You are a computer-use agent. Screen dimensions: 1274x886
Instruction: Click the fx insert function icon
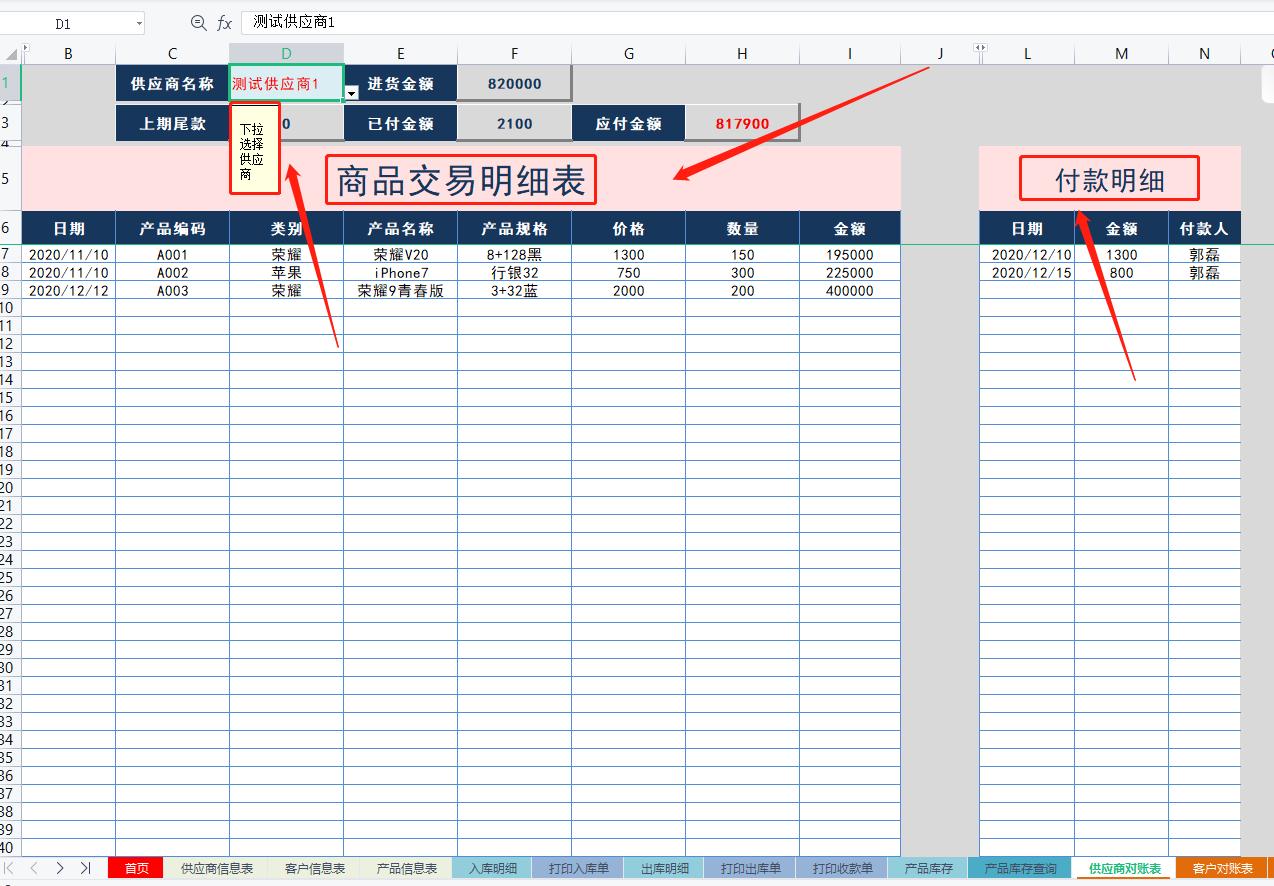tap(224, 23)
